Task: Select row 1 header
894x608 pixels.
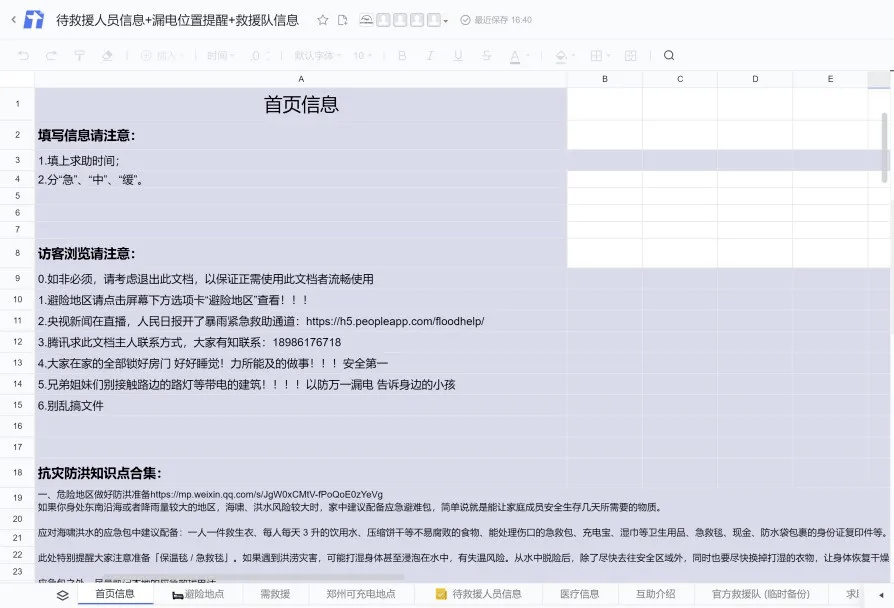Action: pyautogui.click(x=17, y=104)
